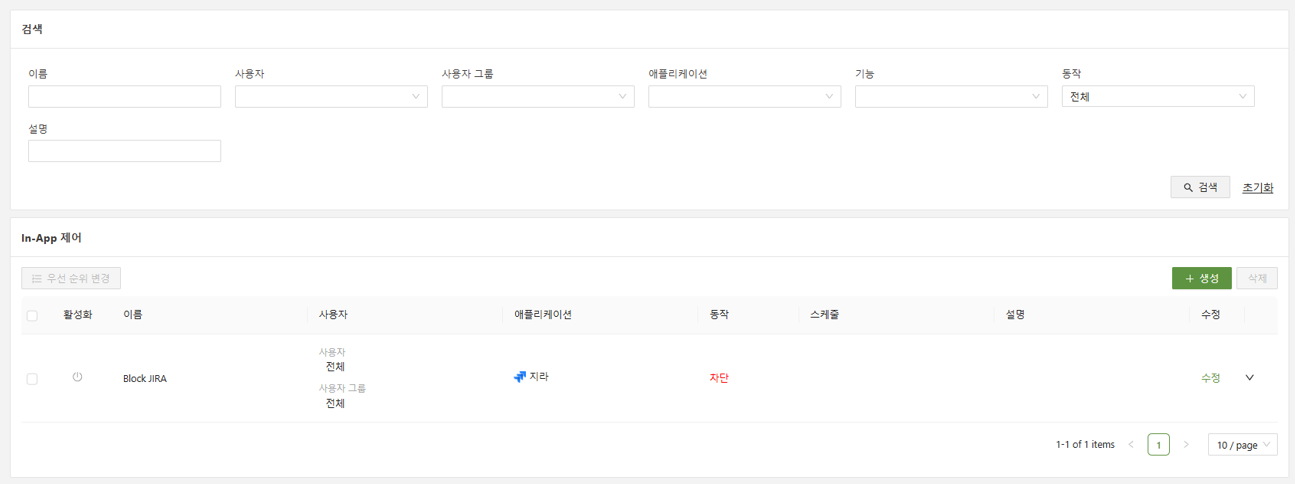Image resolution: width=1295 pixels, height=484 pixels.
Task: Open the 동작 dropdown showing 전체
Action: (1157, 97)
